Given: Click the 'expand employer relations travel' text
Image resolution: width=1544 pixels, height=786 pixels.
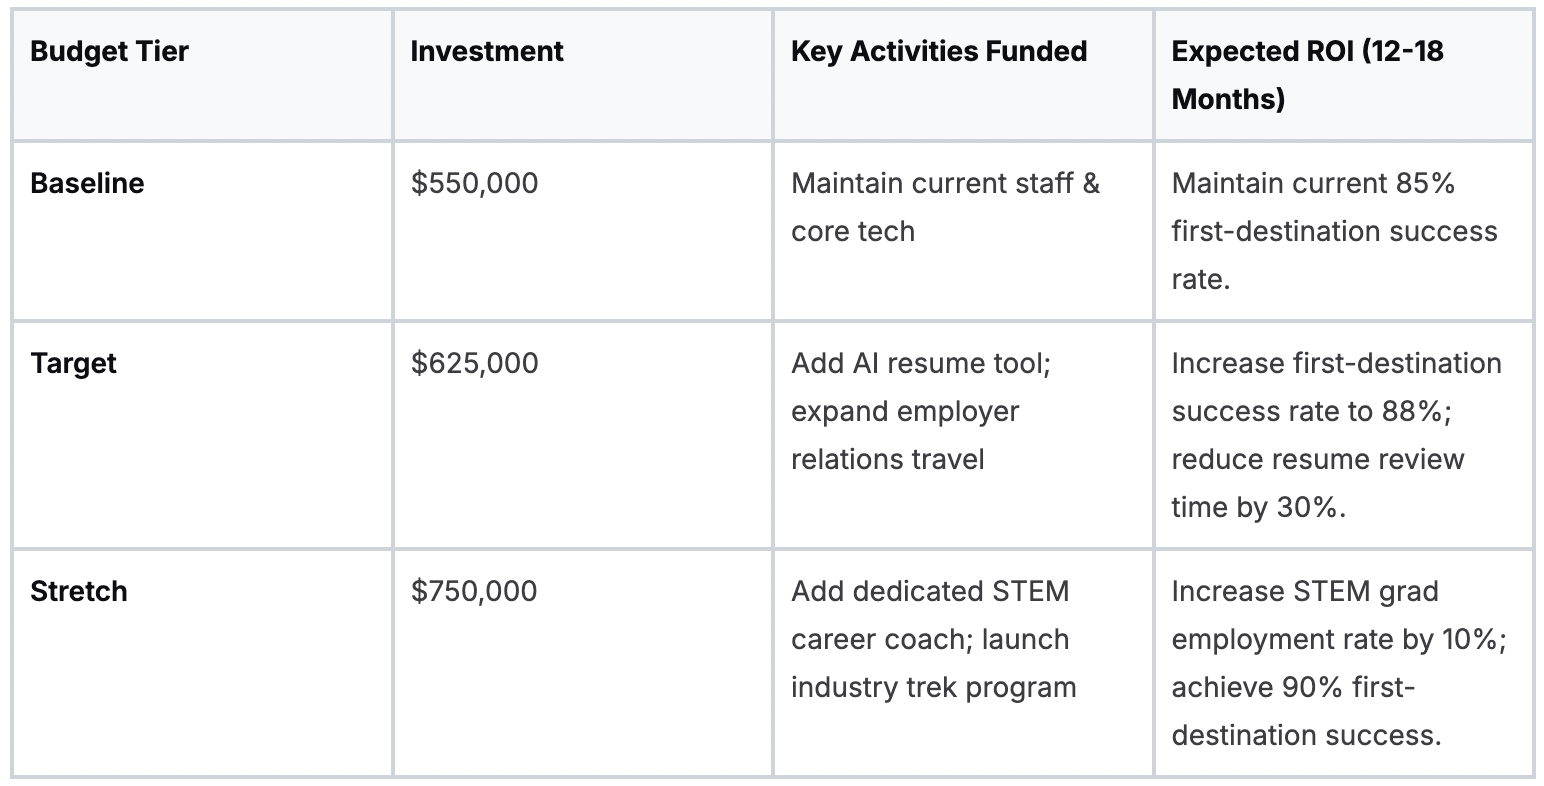Looking at the screenshot, I should click(x=905, y=435).
